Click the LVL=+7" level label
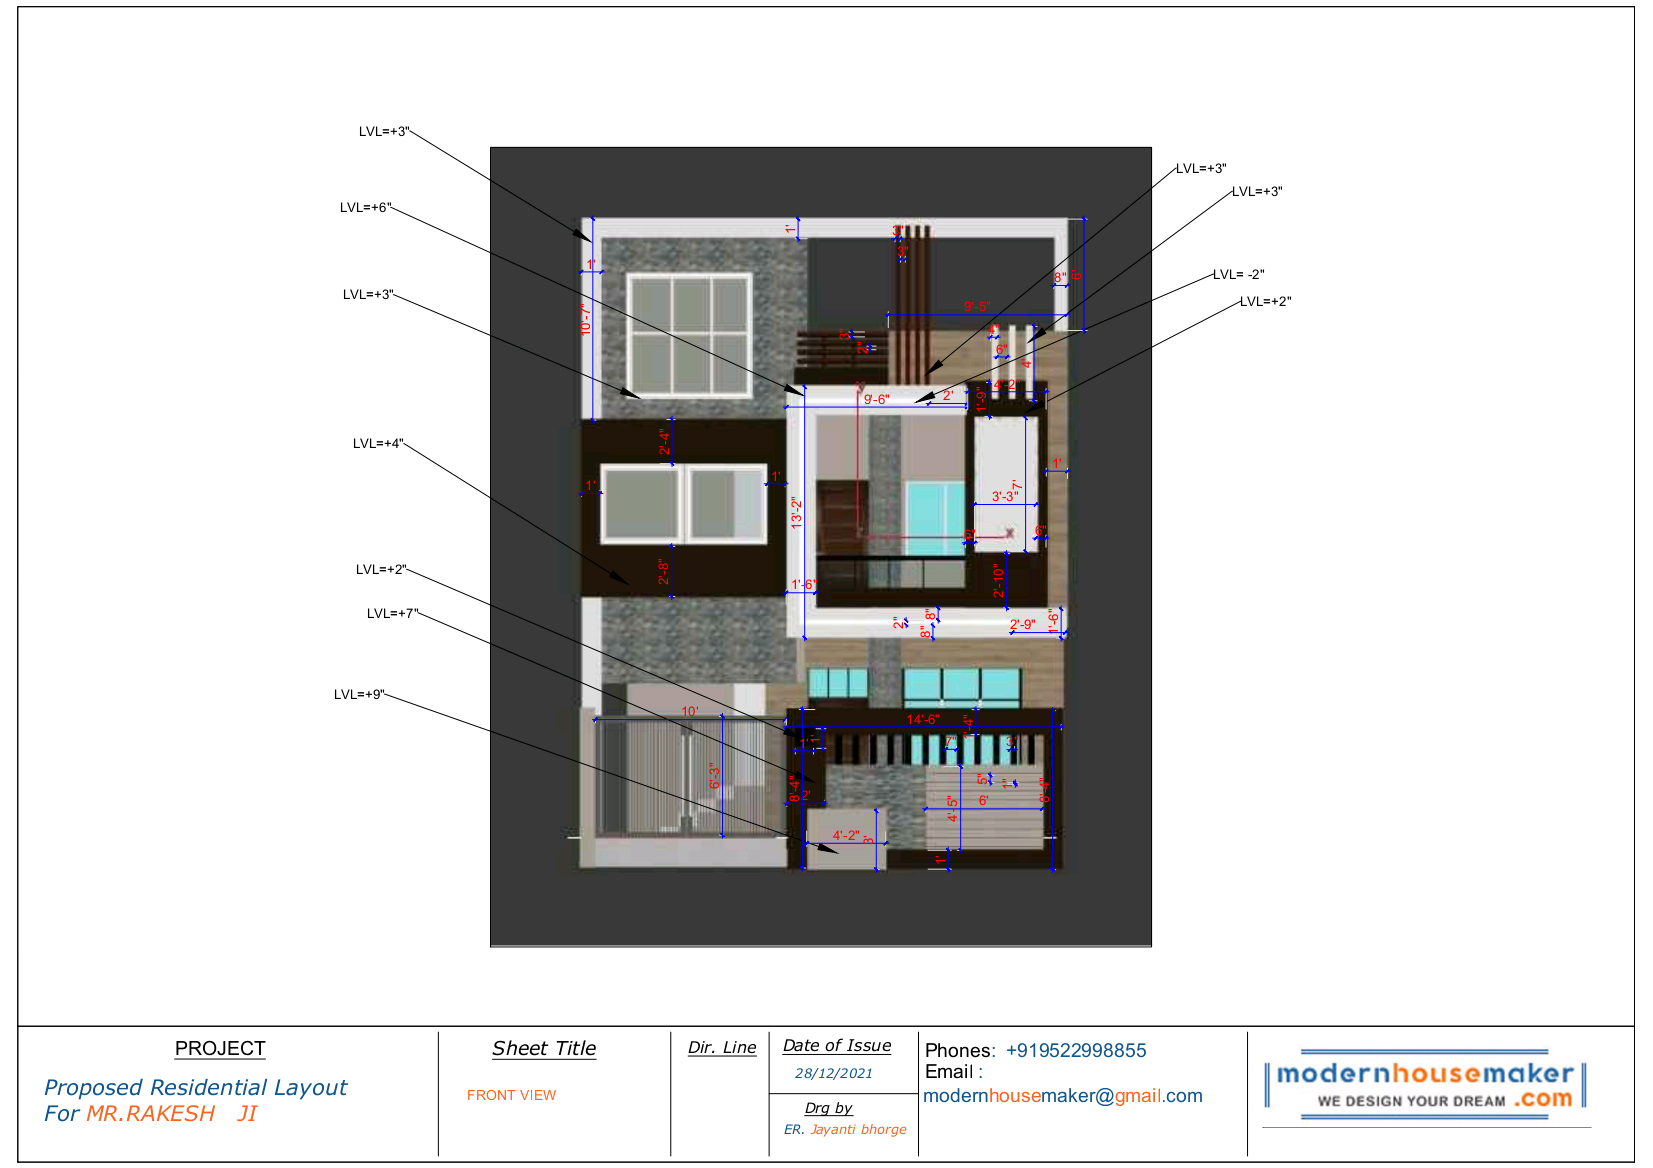Image resolution: width=1653 pixels, height=1168 pixels. point(393,614)
